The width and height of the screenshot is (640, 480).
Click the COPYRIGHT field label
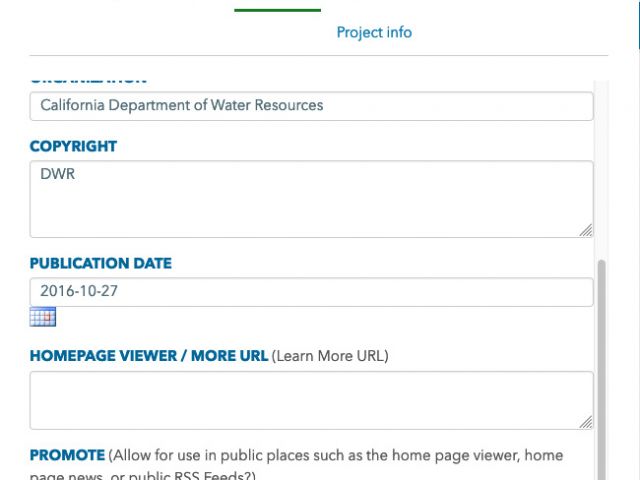73,146
